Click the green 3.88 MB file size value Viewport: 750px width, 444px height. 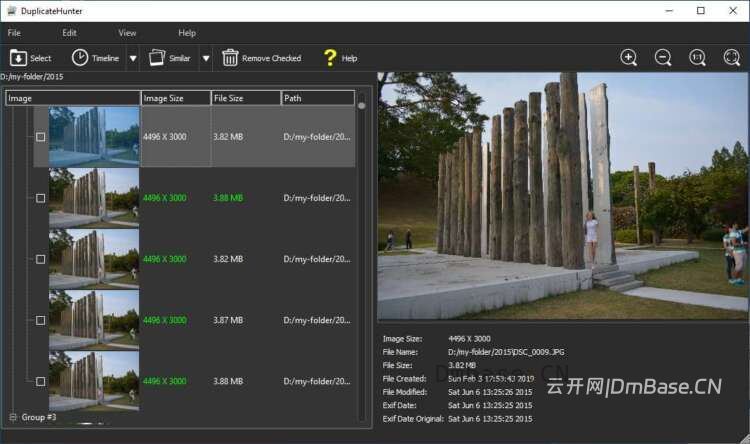click(228, 198)
